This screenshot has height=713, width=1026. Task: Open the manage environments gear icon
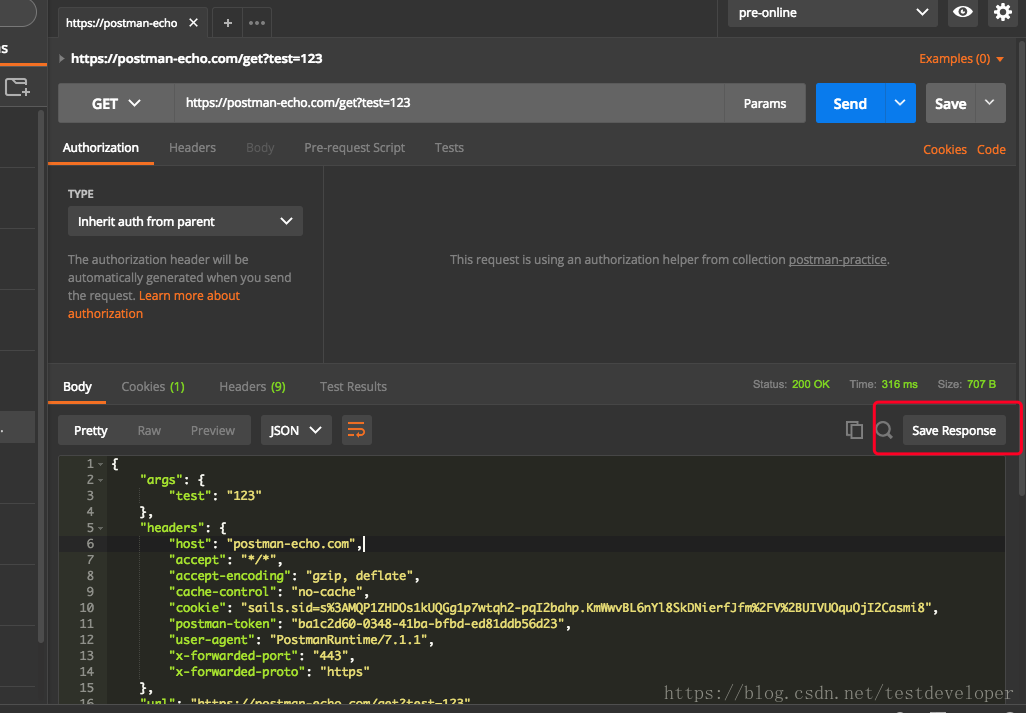1002,12
